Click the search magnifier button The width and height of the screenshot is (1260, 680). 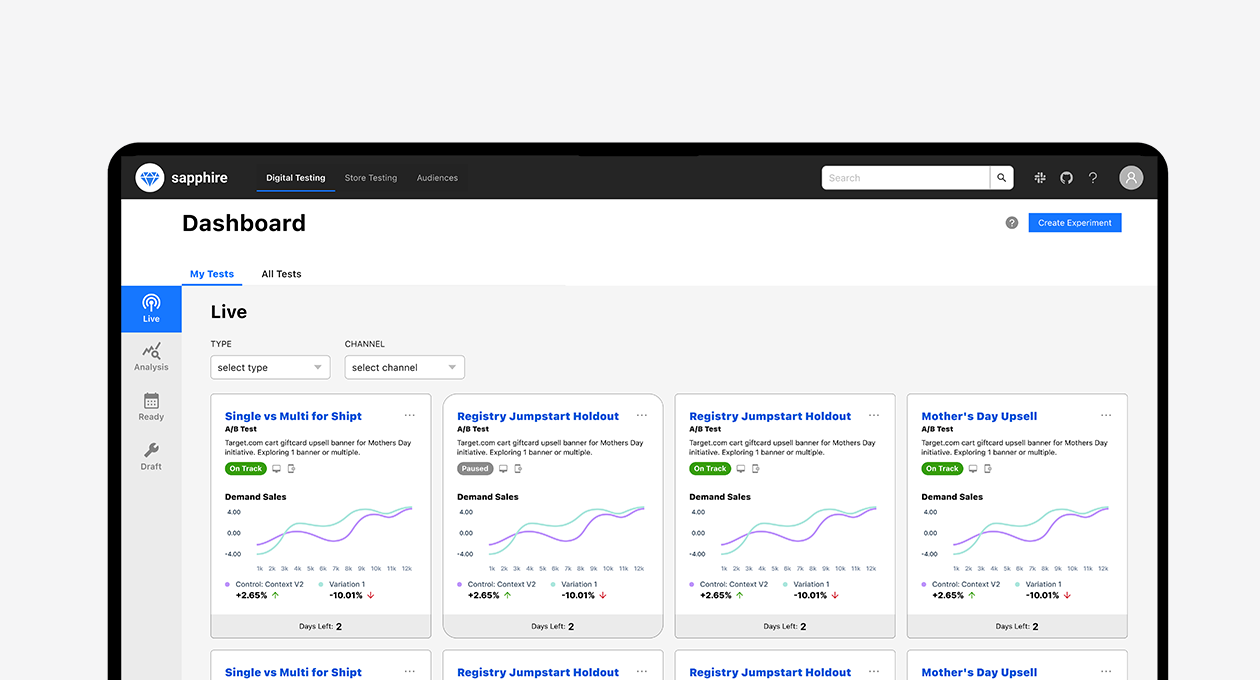coord(1002,178)
